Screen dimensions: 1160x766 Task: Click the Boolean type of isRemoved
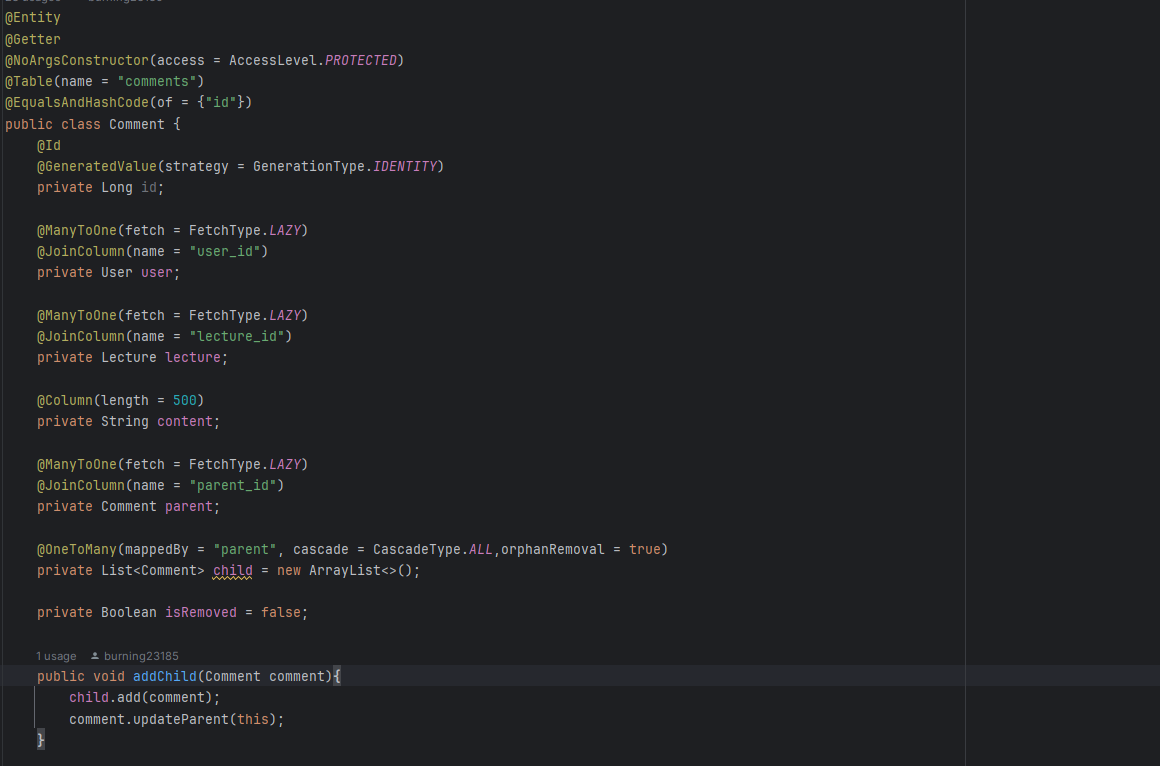click(x=129, y=613)
